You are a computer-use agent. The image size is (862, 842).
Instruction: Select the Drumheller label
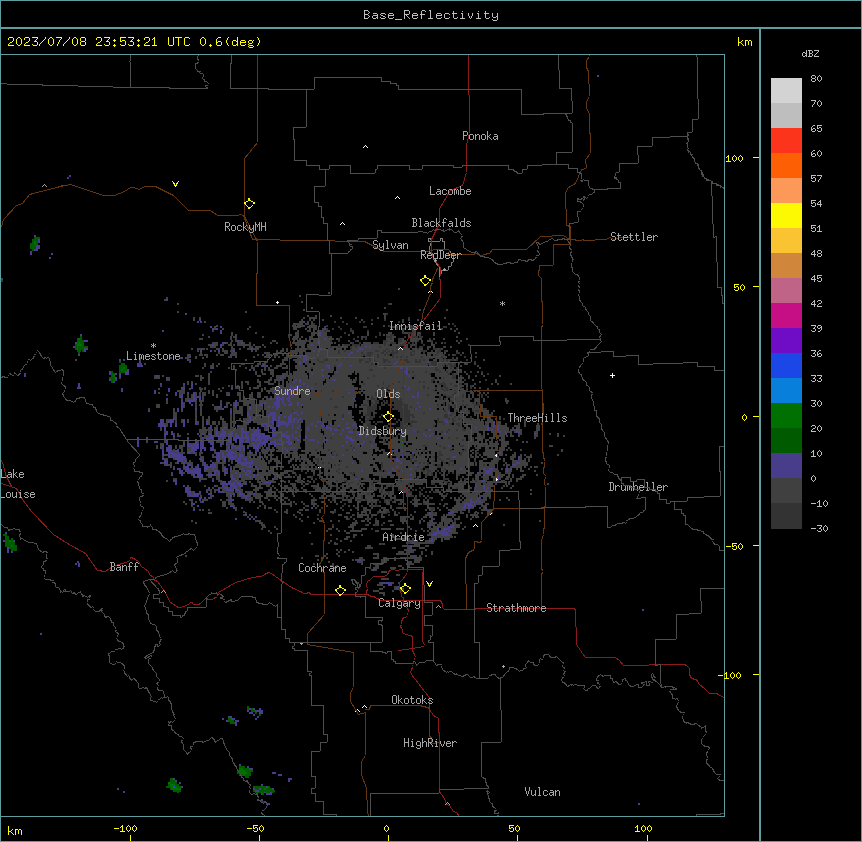pyautogui.click(x=638, y=487)
